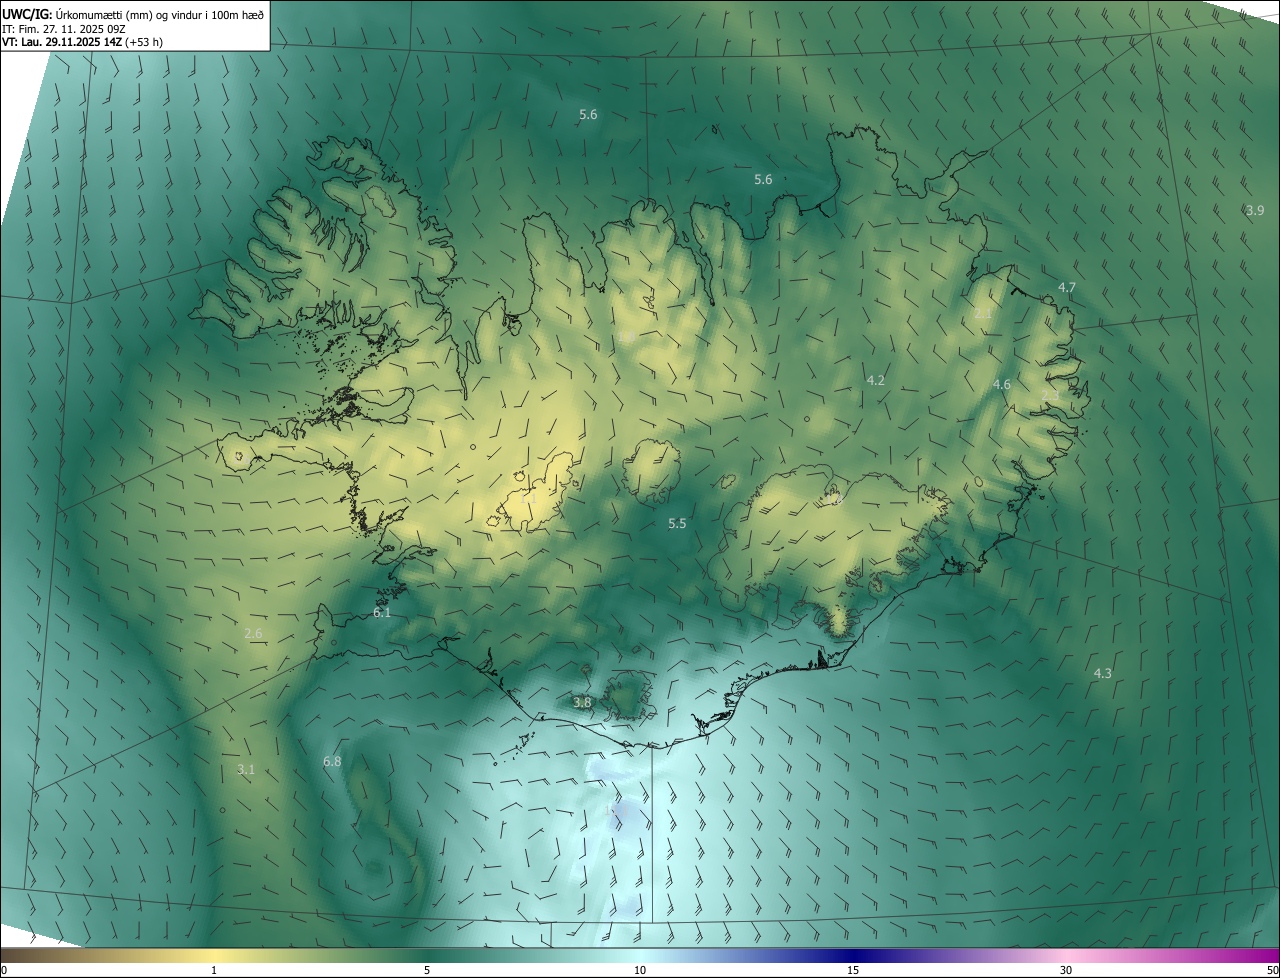Click the 50 tick label on the color scale
The image size is (1280, 978).
click(1272, 970)
